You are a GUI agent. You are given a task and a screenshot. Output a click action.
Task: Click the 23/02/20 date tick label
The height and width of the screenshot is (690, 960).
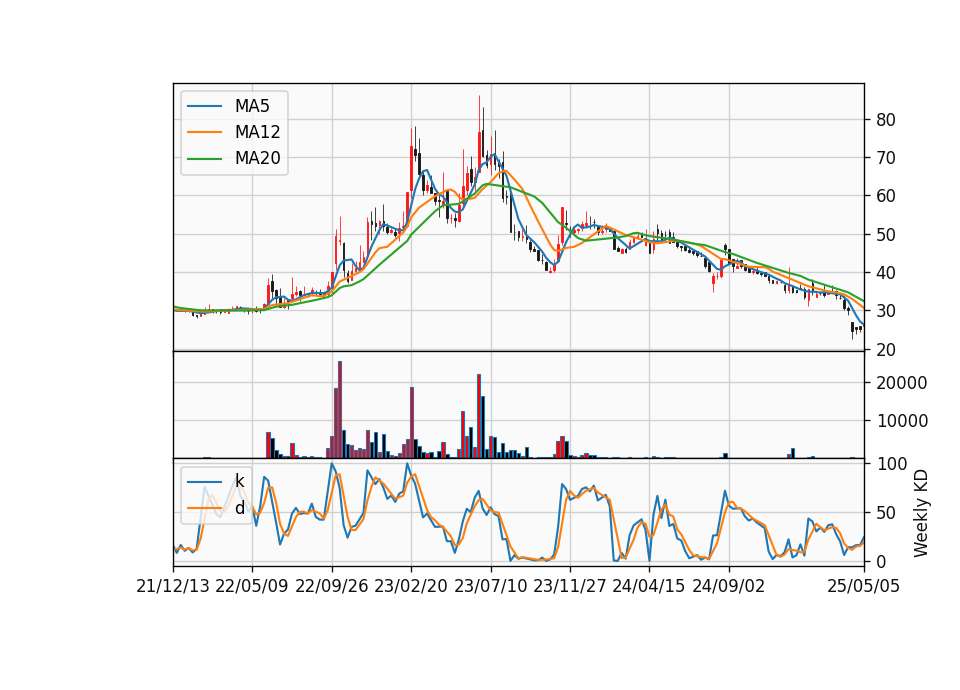(411, 586)
